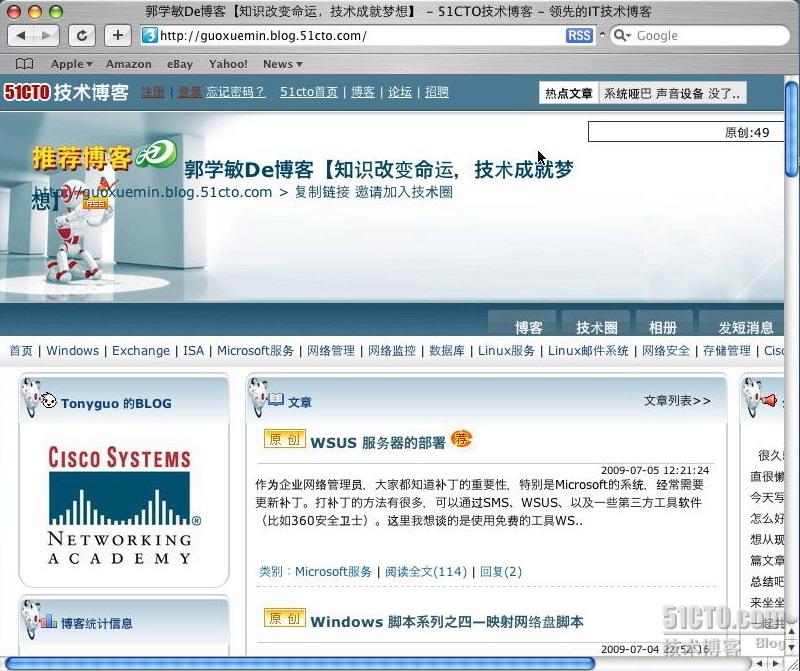This screenshot has height=671, width=800.
Task: Open the ISA category link
Action: coord(193,351)
